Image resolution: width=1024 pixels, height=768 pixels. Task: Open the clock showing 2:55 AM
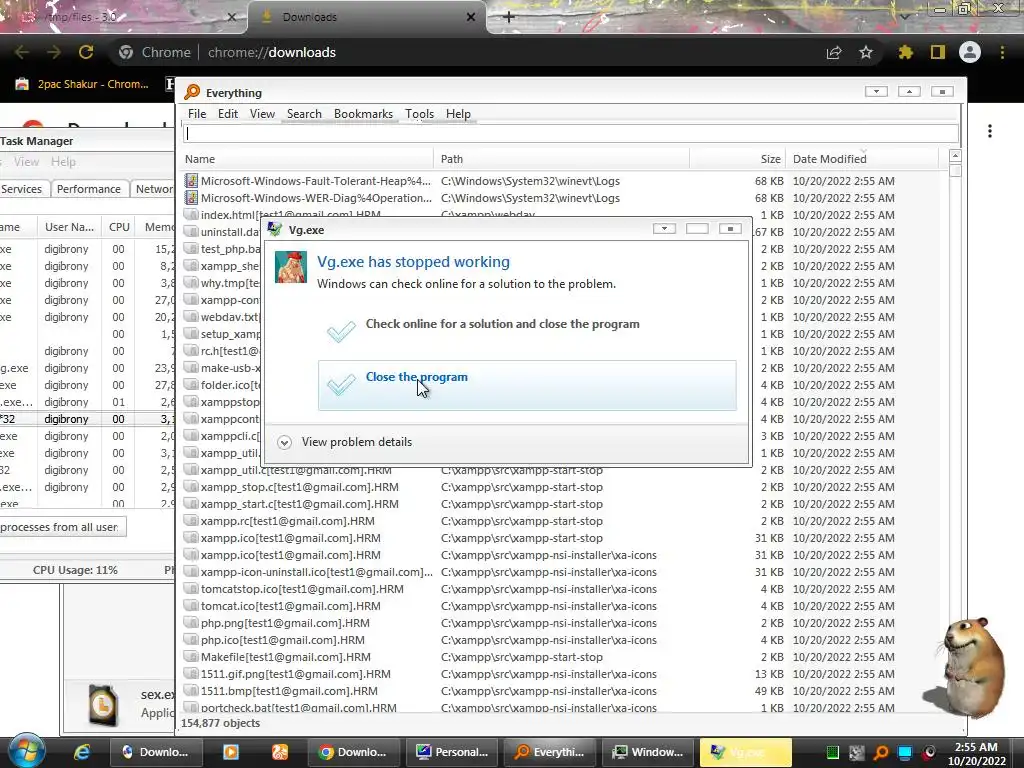click(x=976, y=754)
